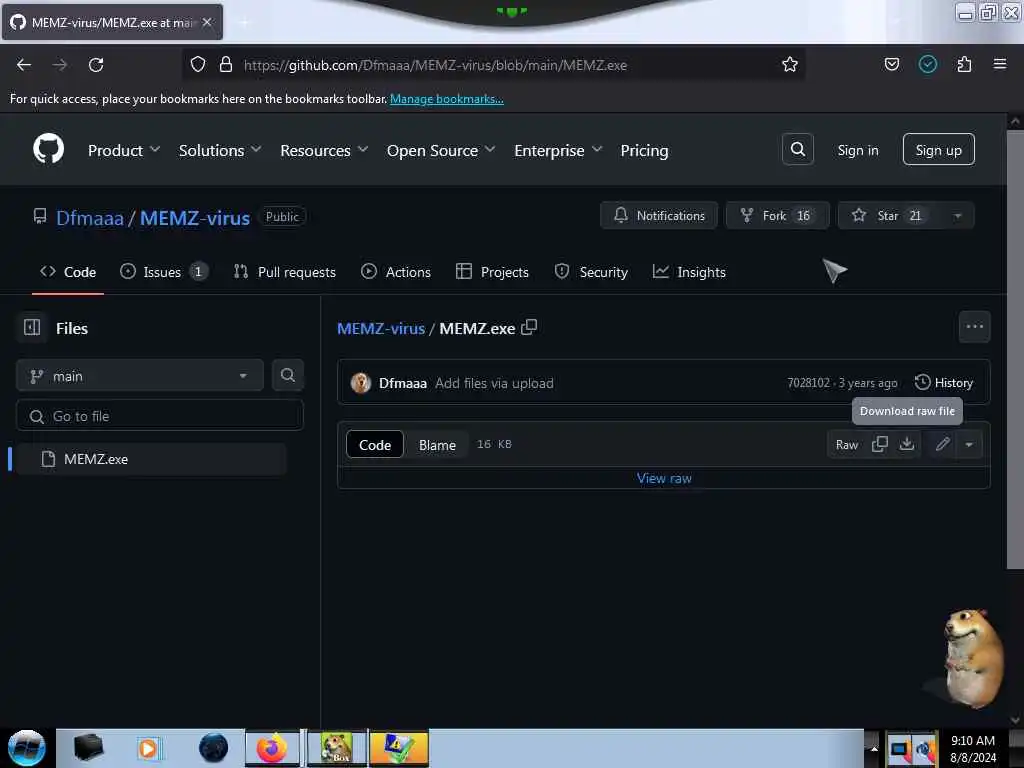Image resolution: width=1024 pixels, height=768 pixels.
Task: Click the tracking protection shield icon
Action: tap(198, 64)
